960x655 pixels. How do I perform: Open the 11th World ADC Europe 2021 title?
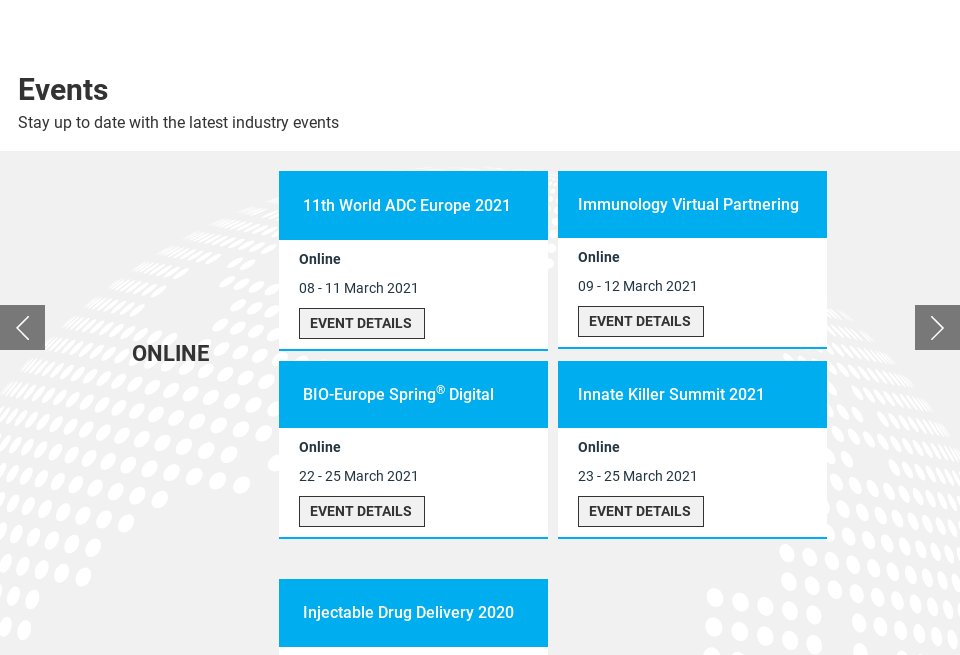coord(407,206)
